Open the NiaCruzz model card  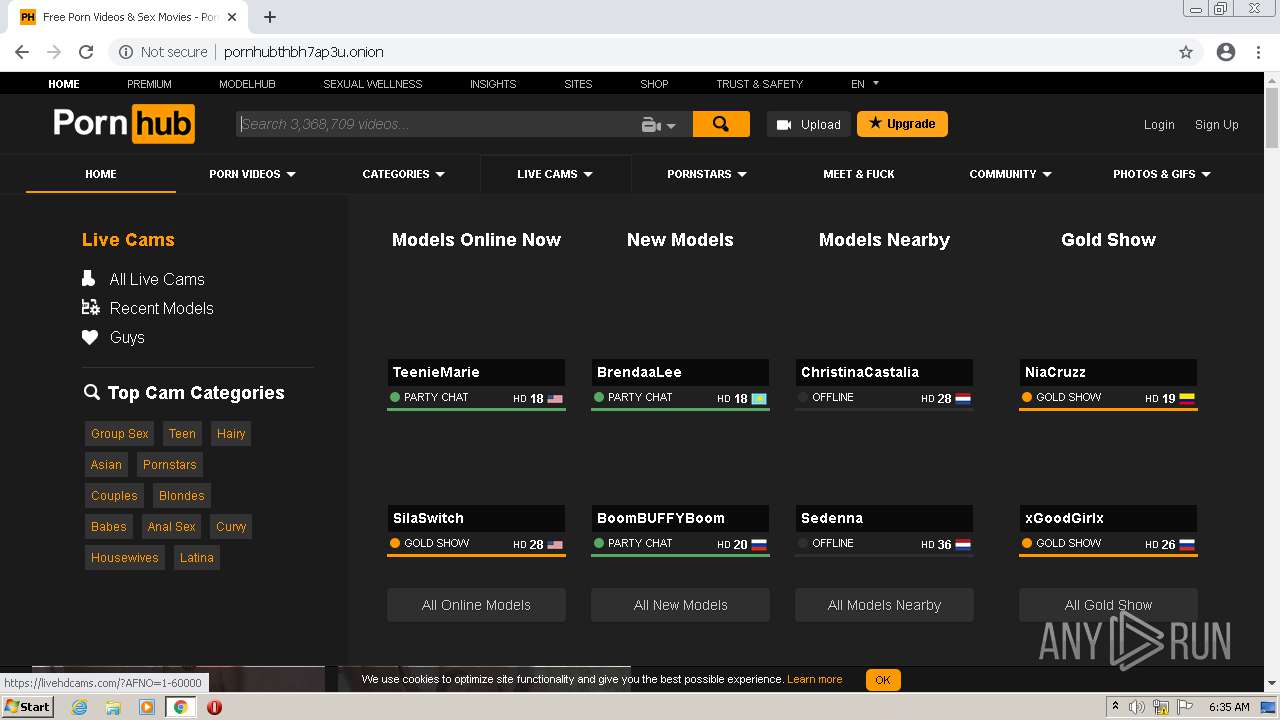click(1108, 385)
